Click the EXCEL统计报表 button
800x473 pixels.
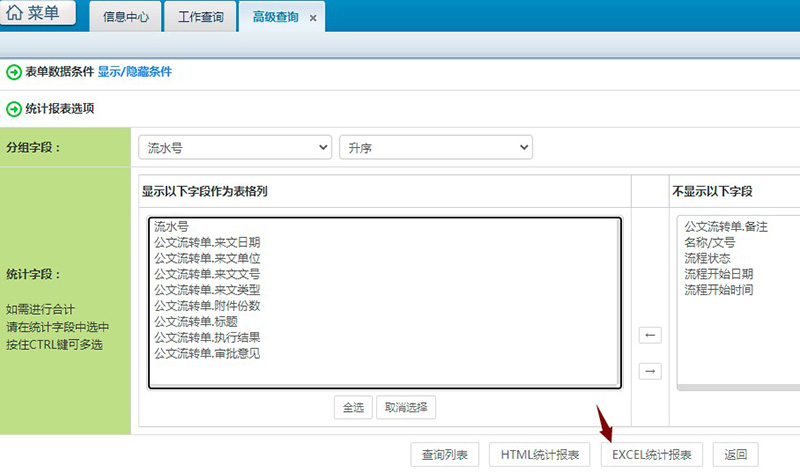652,454
